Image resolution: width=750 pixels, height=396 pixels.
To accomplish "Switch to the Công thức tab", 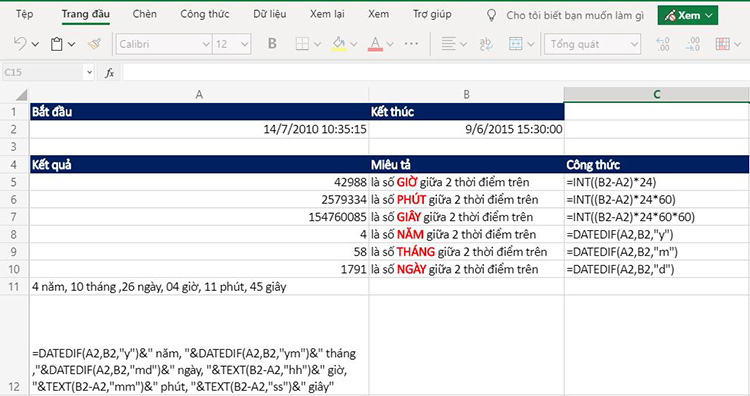I will coord(205,14).
